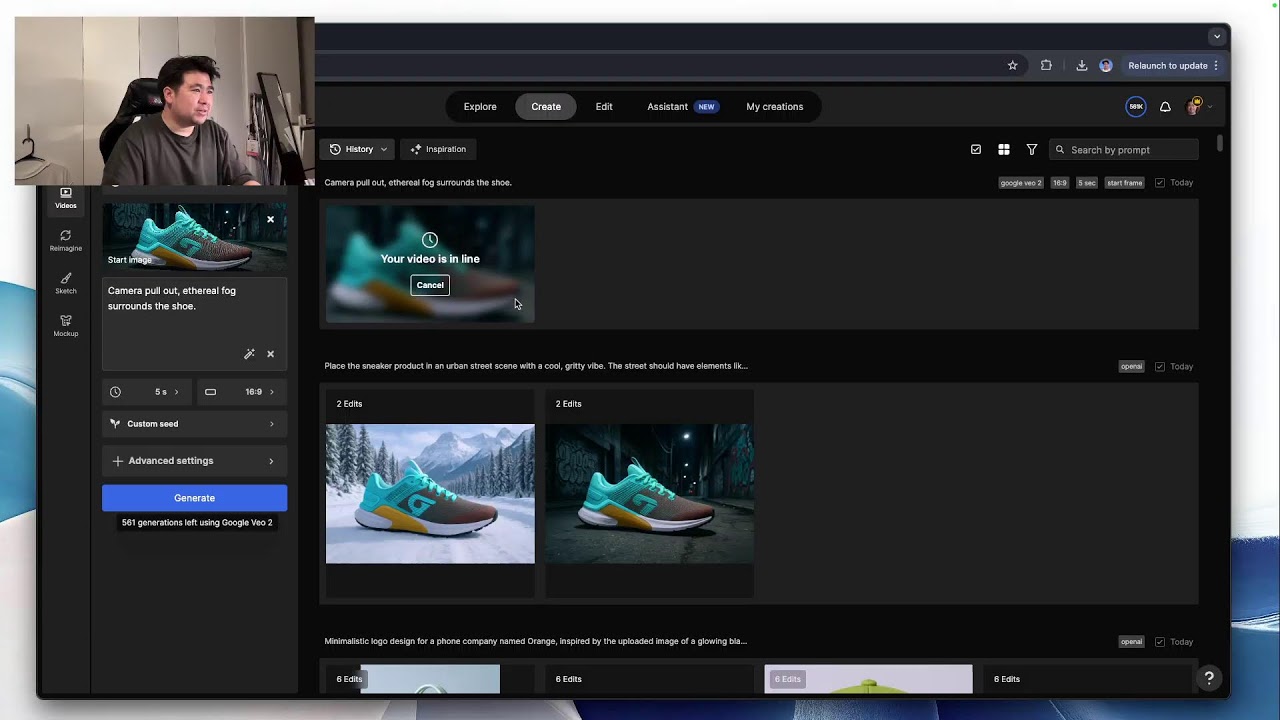Click '2 Edits' label above snowy sneaker
This screenshot has width=1280, height=720.
[x=349, y=404]
